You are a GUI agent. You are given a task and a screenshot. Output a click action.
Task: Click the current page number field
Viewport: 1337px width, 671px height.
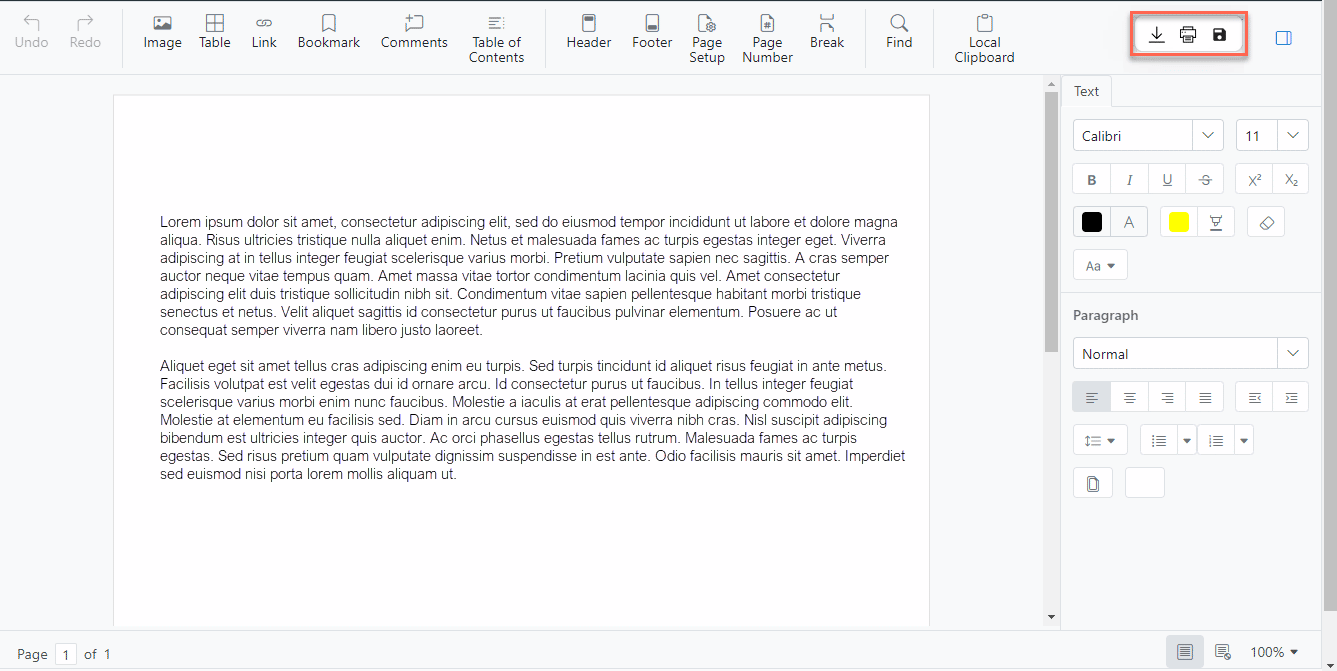[66, 654]
